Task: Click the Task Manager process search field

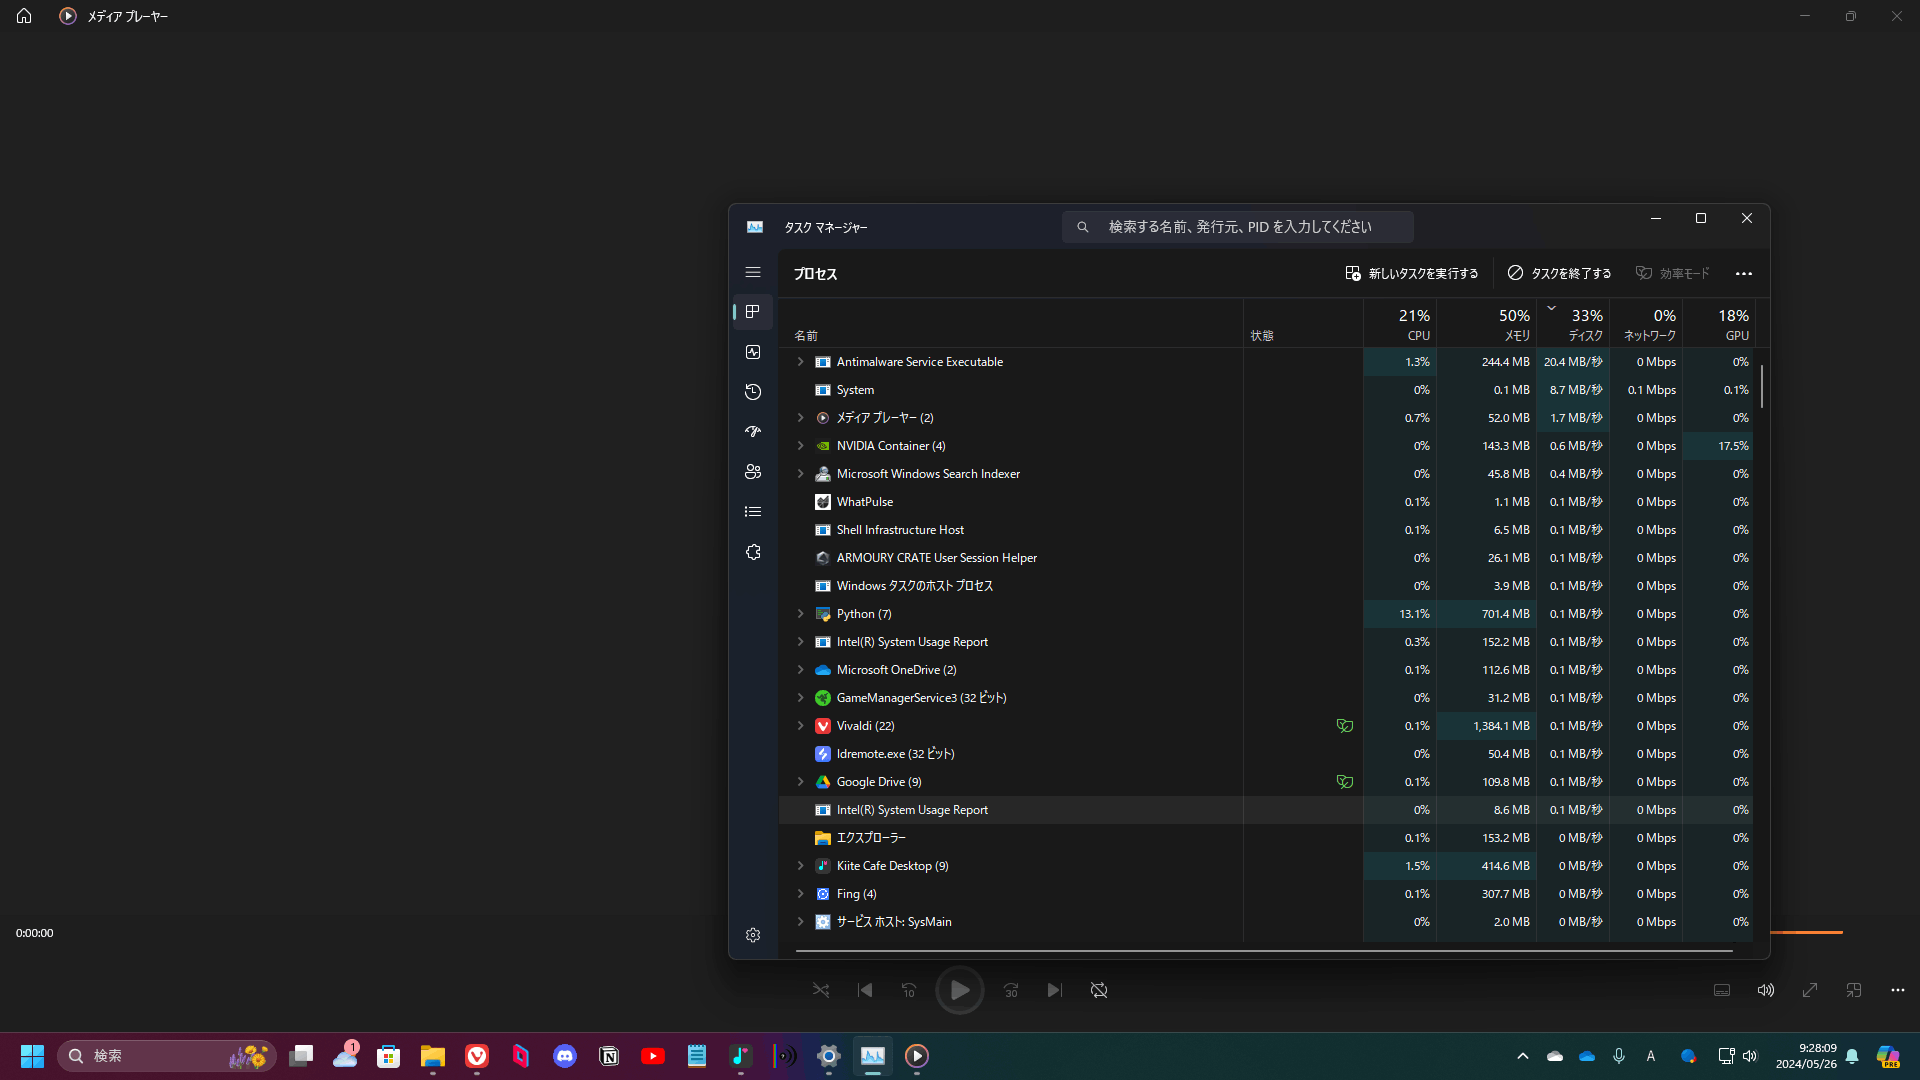Action: [1238, 227]
